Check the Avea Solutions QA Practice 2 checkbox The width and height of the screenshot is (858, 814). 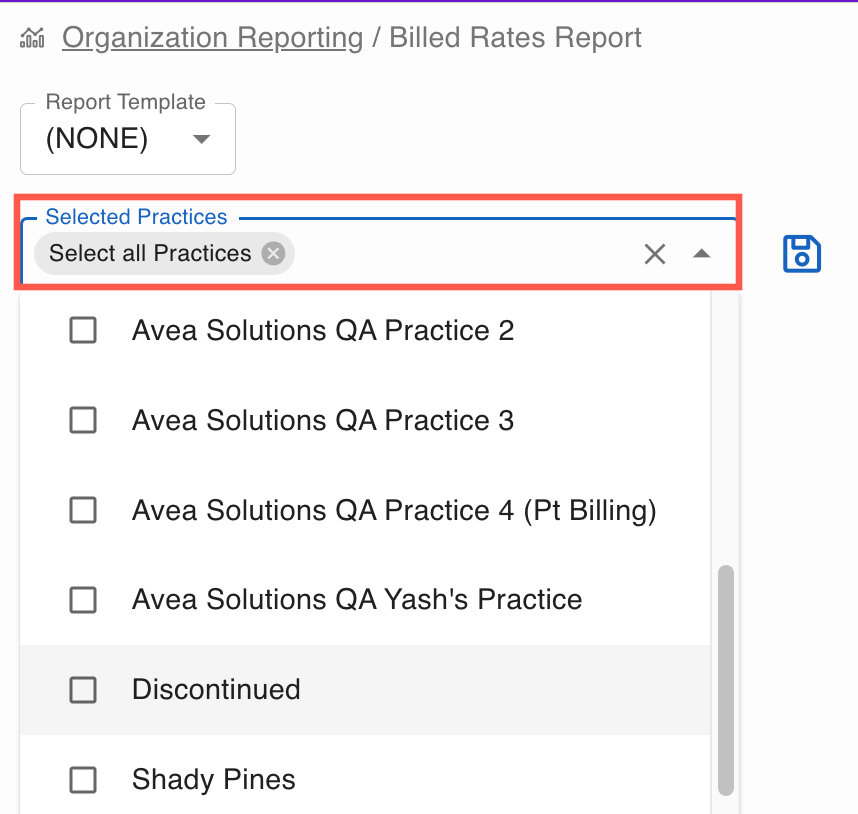[83, 330]
